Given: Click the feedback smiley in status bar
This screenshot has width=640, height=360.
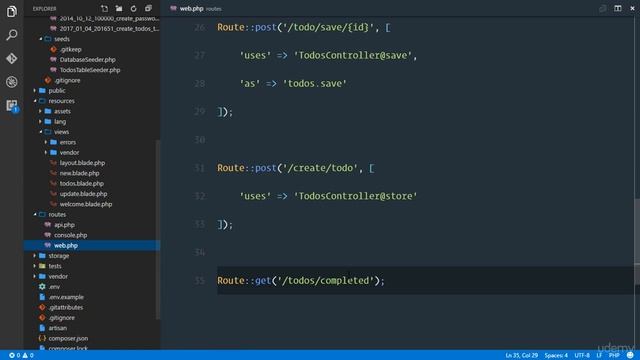Looking at the screenshot, I should [630, 356].
